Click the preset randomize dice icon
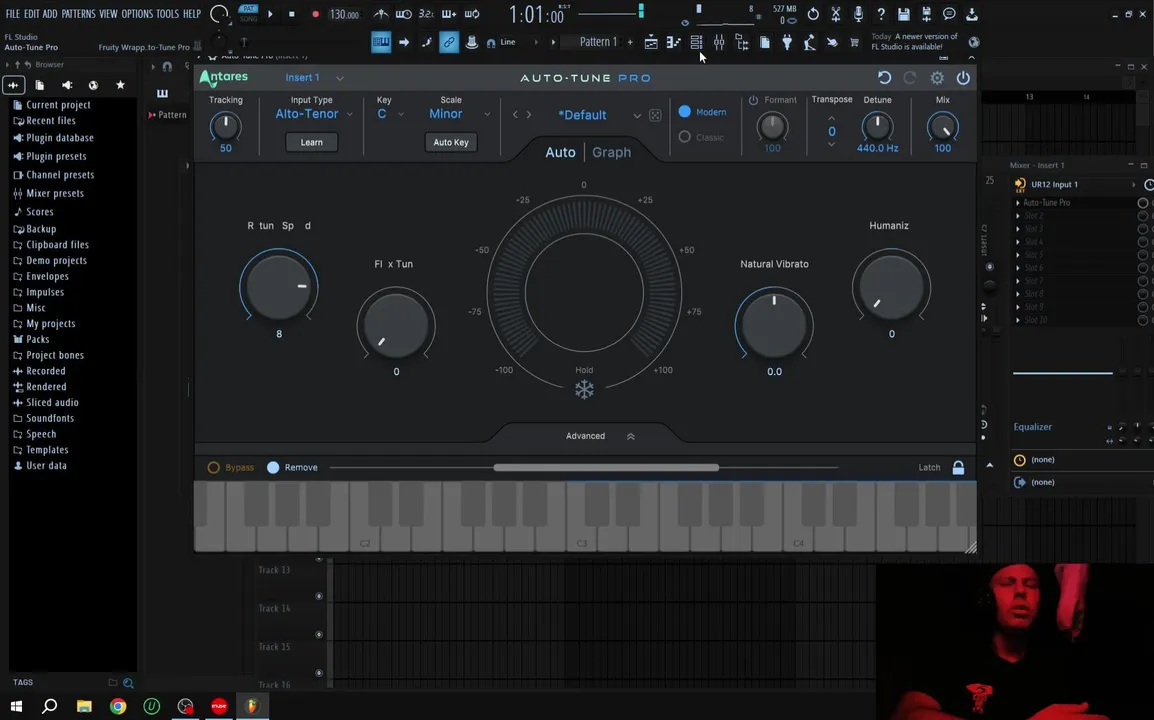1154x720 pixels. (x=655, y=116)
